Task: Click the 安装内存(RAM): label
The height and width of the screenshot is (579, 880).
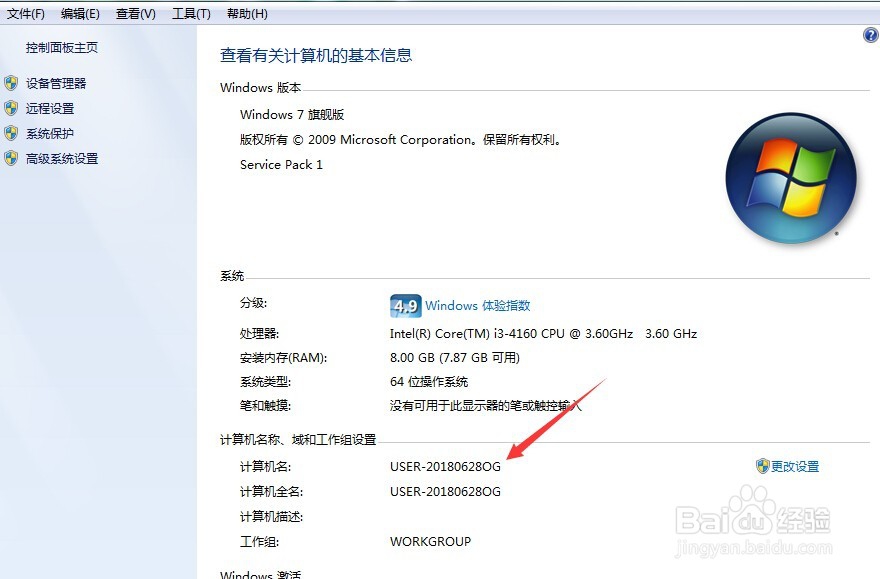Action: click(283, 358)
